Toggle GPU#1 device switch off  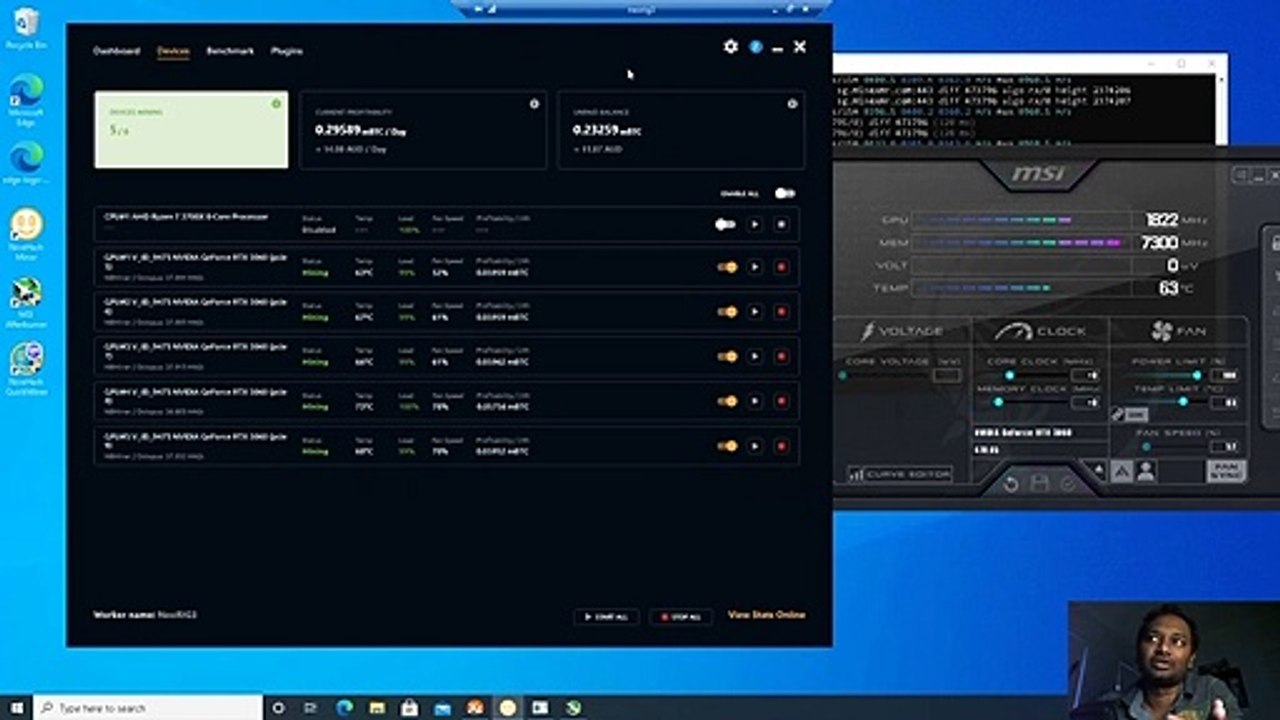[x=727, y=267]
